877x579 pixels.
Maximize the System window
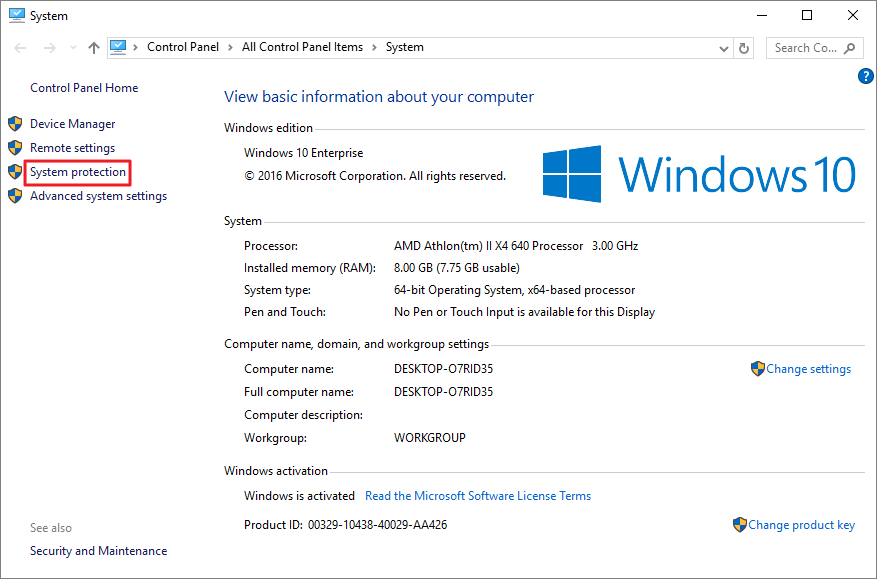click(x=807, y=16)
